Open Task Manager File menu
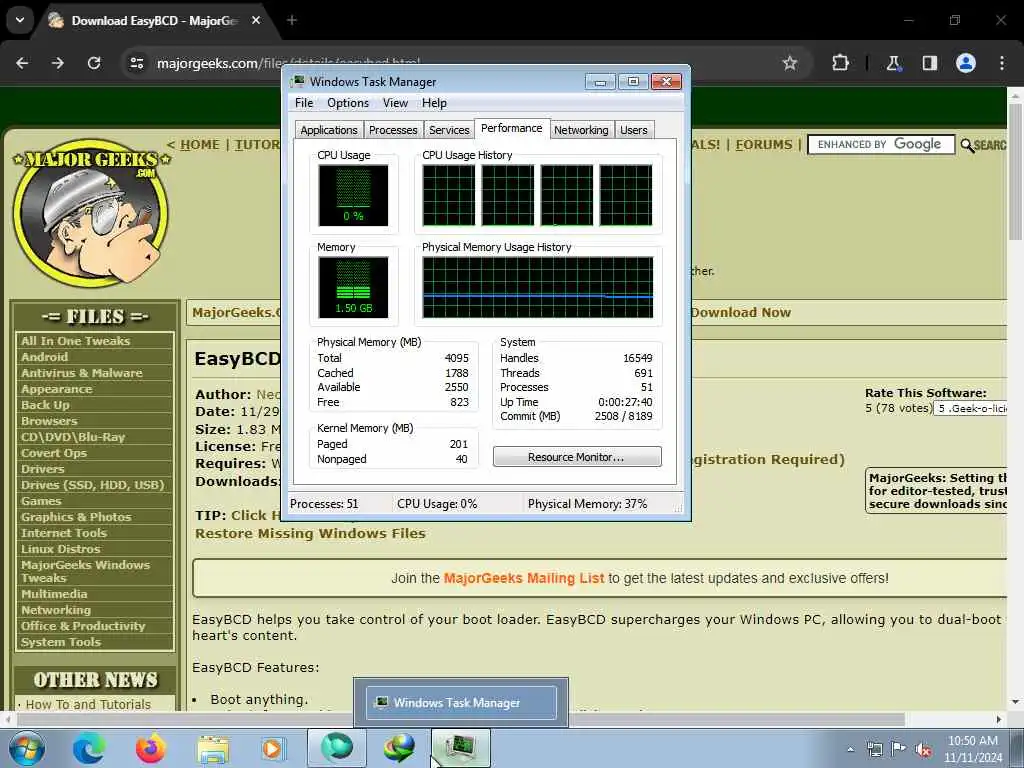This screenshot has width=1024, height=768. click(304, 103)
